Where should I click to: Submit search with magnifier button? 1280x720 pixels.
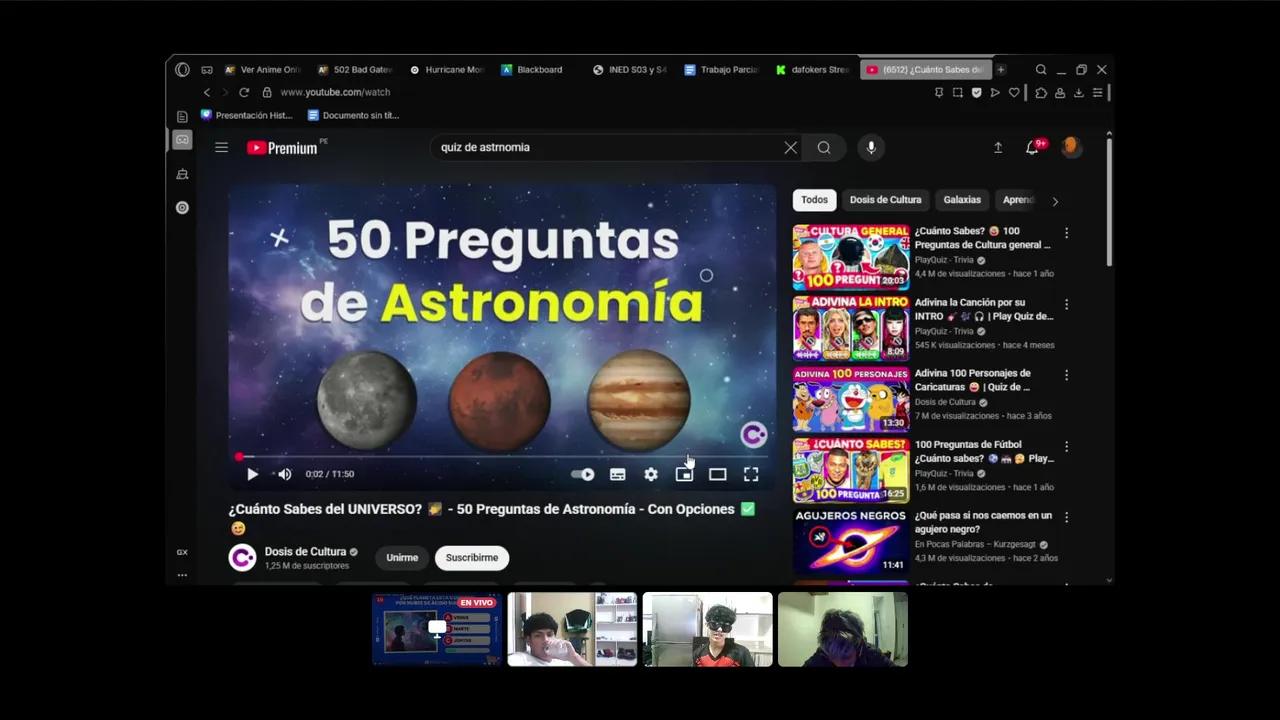(824, 147)
